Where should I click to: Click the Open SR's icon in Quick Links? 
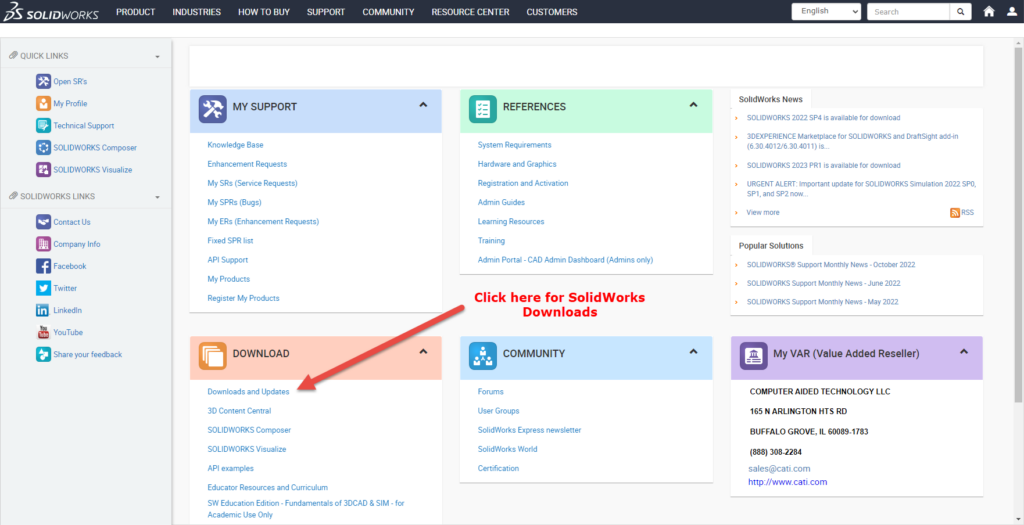click(43, 81)
